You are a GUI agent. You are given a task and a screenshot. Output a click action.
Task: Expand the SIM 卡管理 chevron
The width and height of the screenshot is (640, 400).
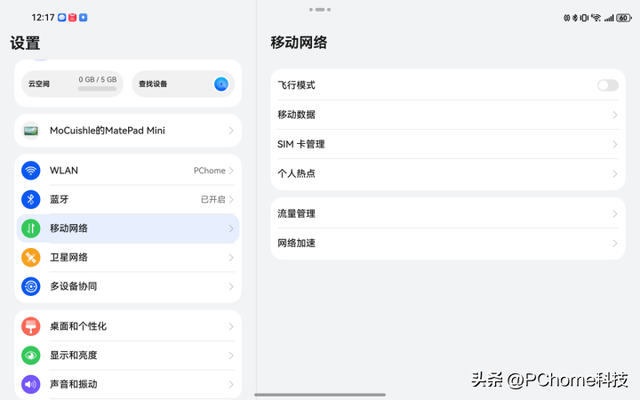[x=615, y=144]
